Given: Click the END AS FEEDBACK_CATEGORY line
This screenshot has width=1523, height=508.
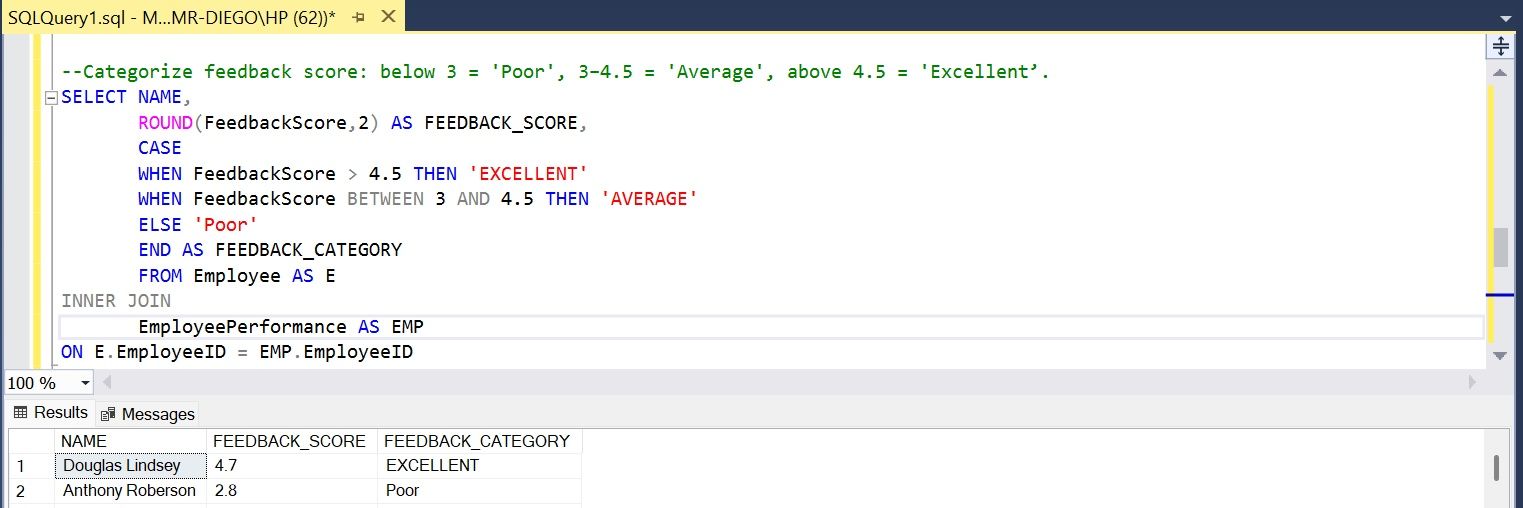Looking at the screenshot, I should (x=270, y=250).
